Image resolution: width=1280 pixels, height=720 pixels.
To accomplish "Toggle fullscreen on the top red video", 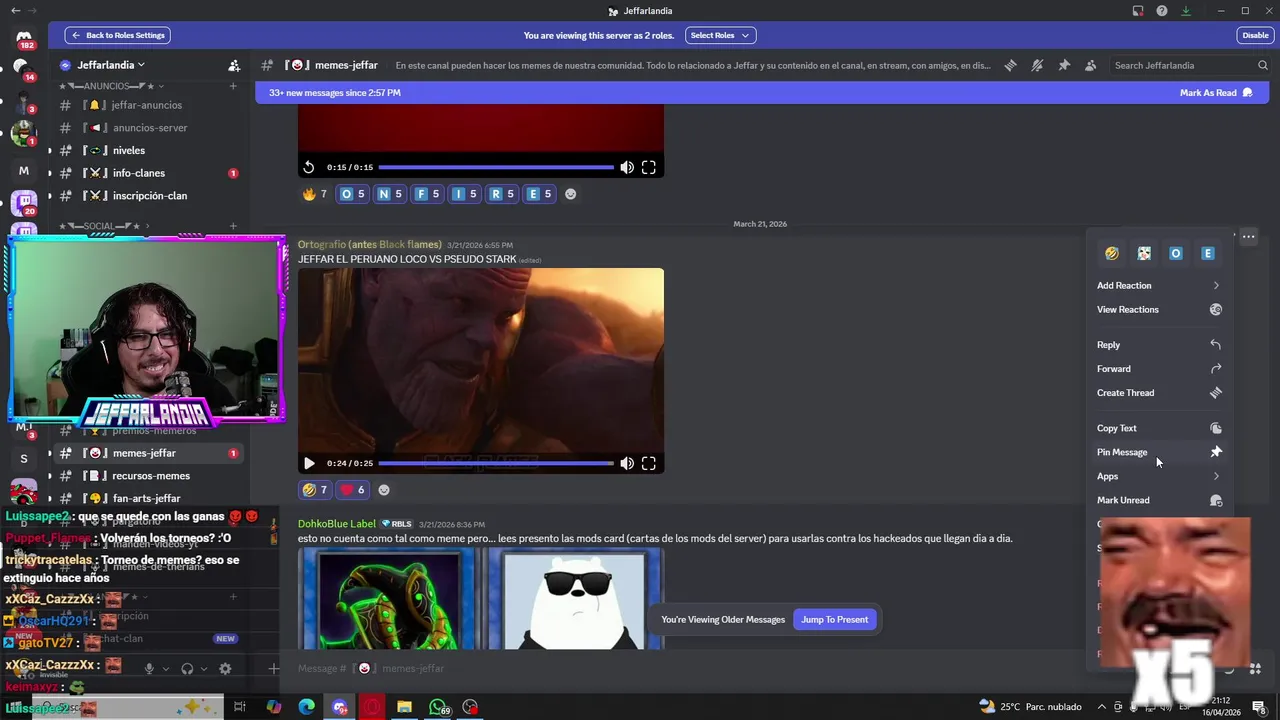I will 649,167.
